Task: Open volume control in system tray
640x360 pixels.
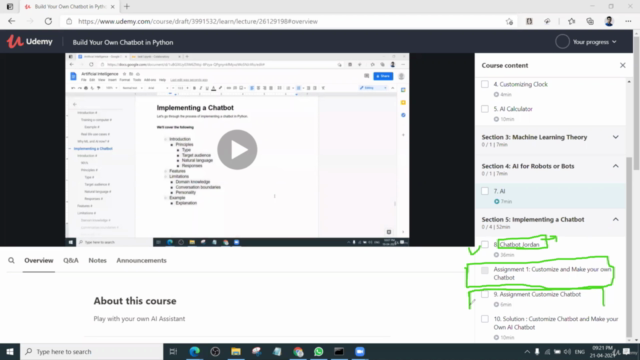Action: click(x=567, y=351)
